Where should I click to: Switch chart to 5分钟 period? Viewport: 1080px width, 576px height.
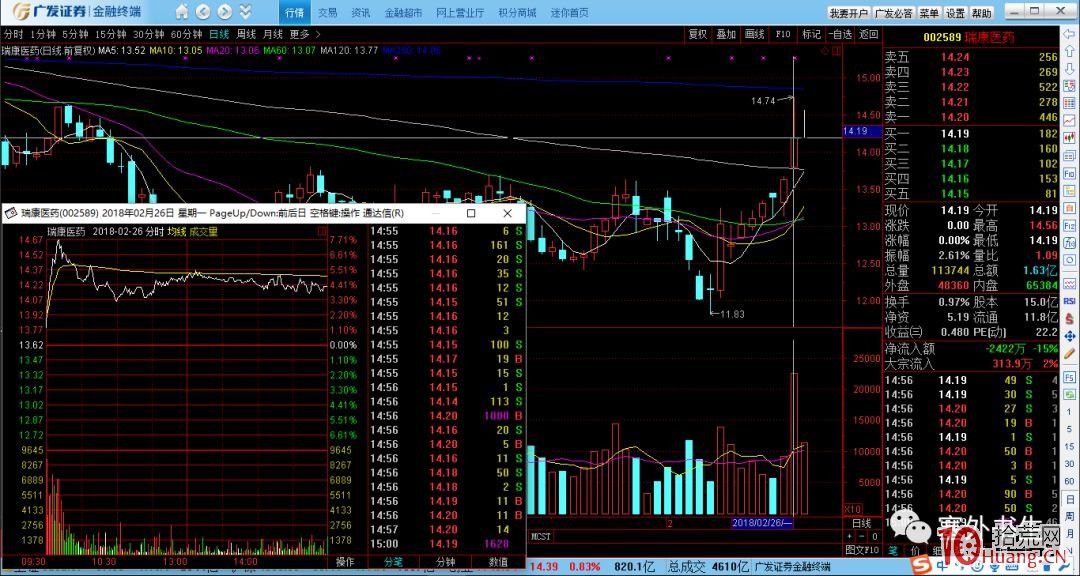[74, 34]
